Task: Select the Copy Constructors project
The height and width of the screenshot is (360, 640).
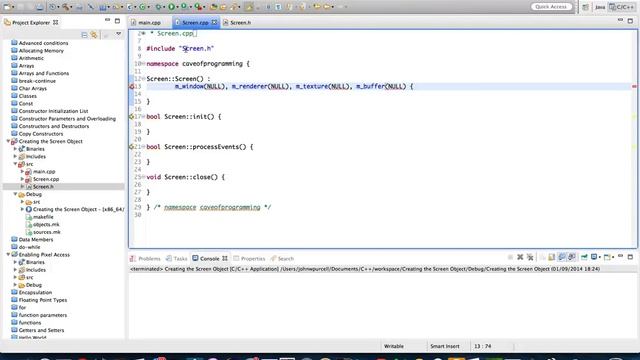Action: pos(41,134)
